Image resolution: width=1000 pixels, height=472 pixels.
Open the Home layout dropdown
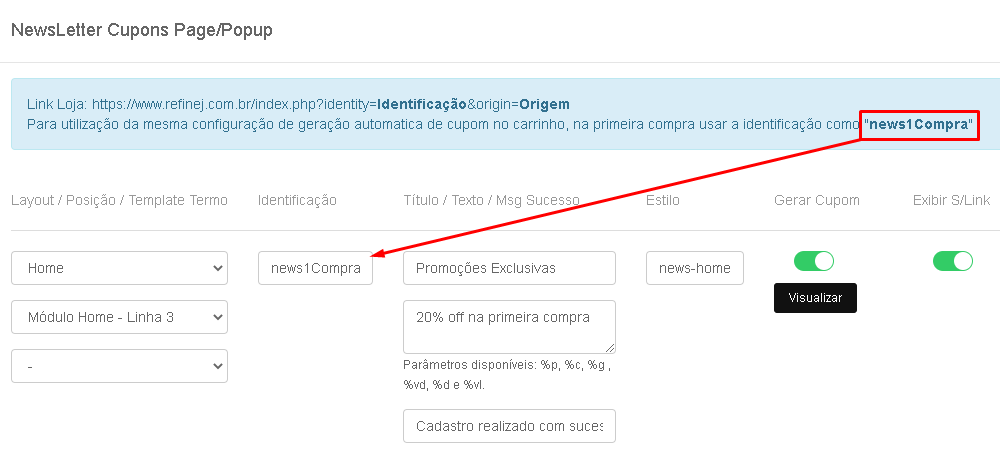(x=119, y=268)
